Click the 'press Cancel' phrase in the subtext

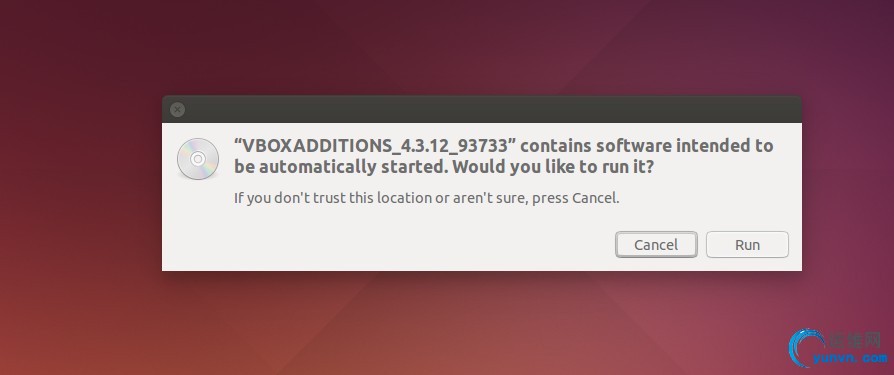coord(576,198)
